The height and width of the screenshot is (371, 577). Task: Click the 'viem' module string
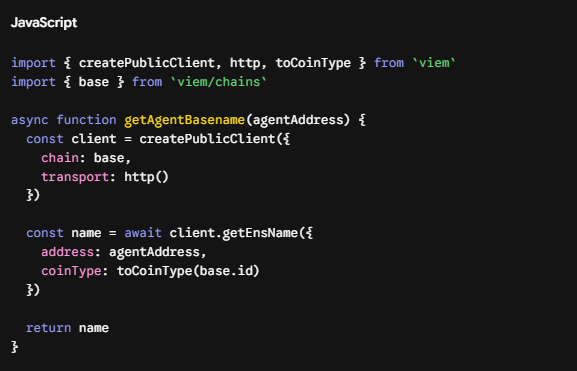pos(434,63)
